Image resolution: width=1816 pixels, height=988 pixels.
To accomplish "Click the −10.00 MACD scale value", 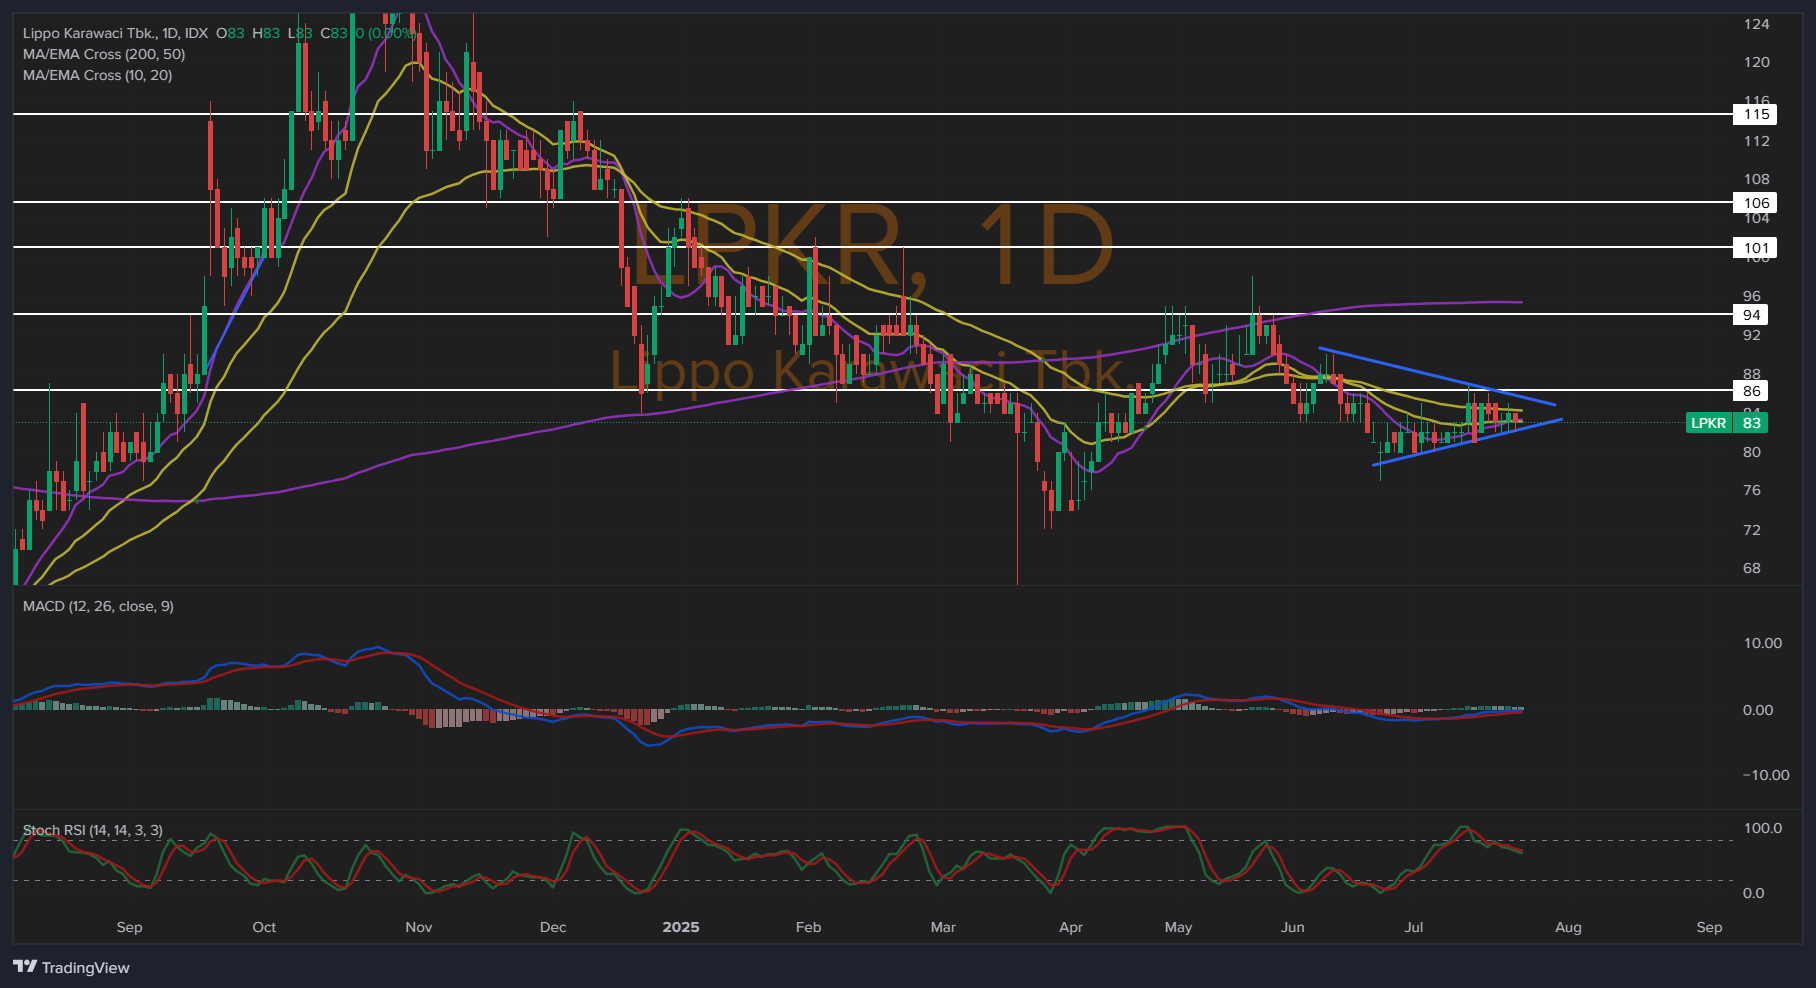I will pos(1765,775).
